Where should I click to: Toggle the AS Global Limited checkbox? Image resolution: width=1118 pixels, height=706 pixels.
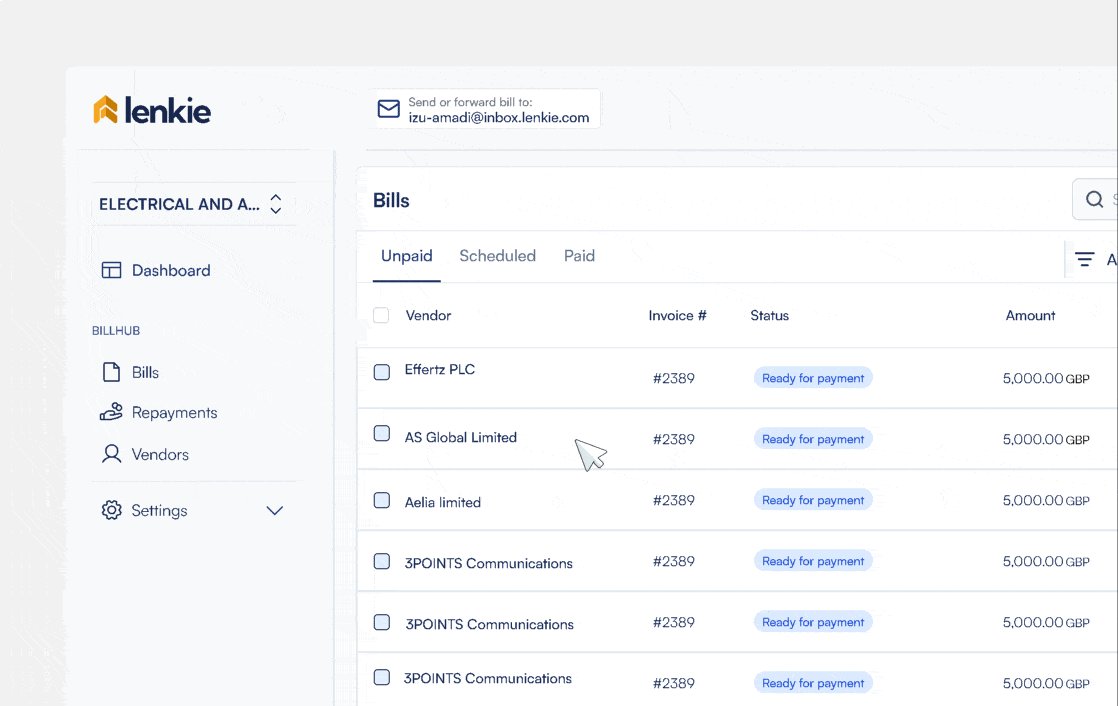coord(381,433)
